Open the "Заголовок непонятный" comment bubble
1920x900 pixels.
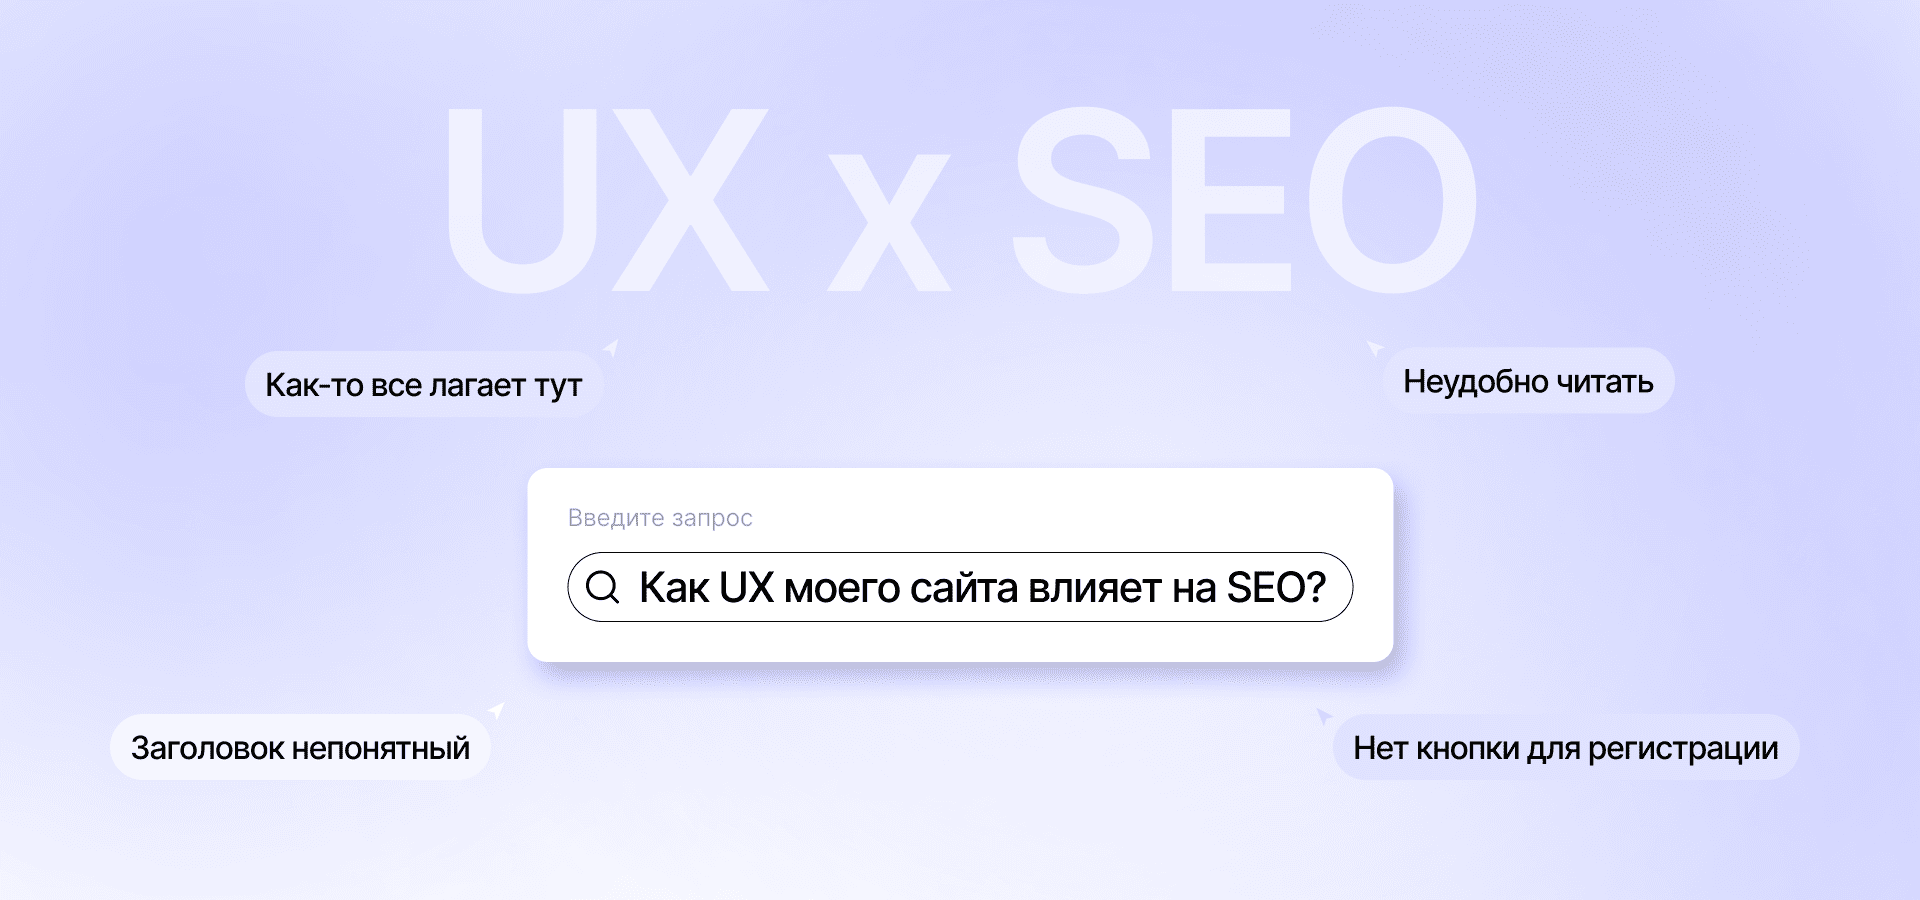tap(300, 747)
